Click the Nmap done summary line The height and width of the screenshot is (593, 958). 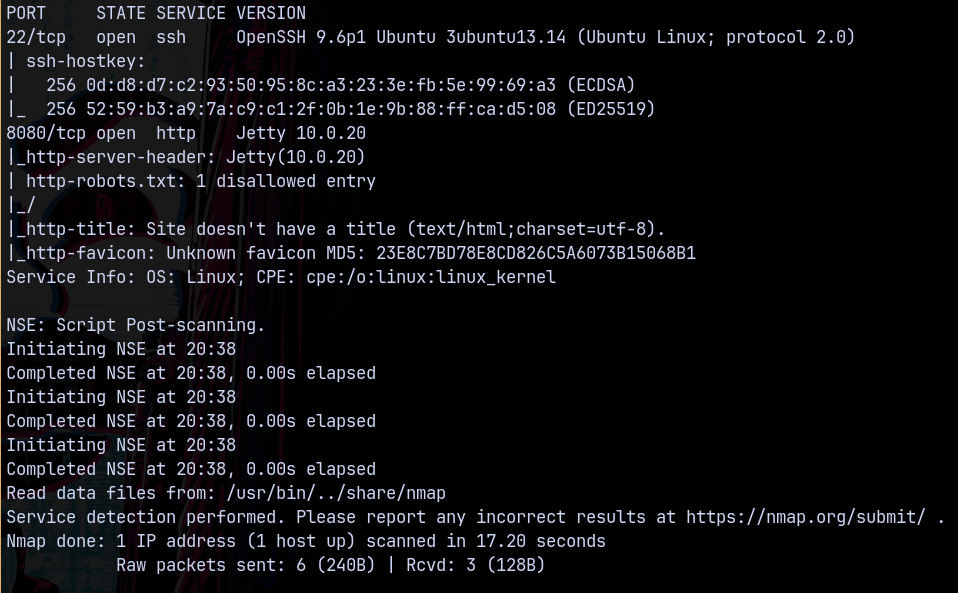(305, 541)
